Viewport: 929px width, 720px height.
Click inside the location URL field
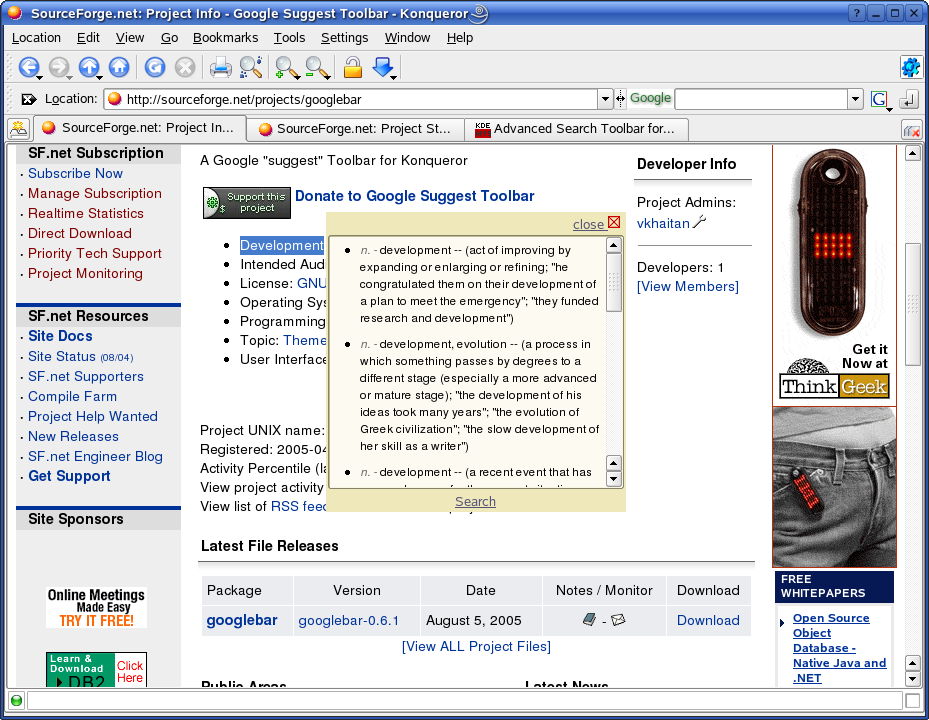(x=350, y=99)
